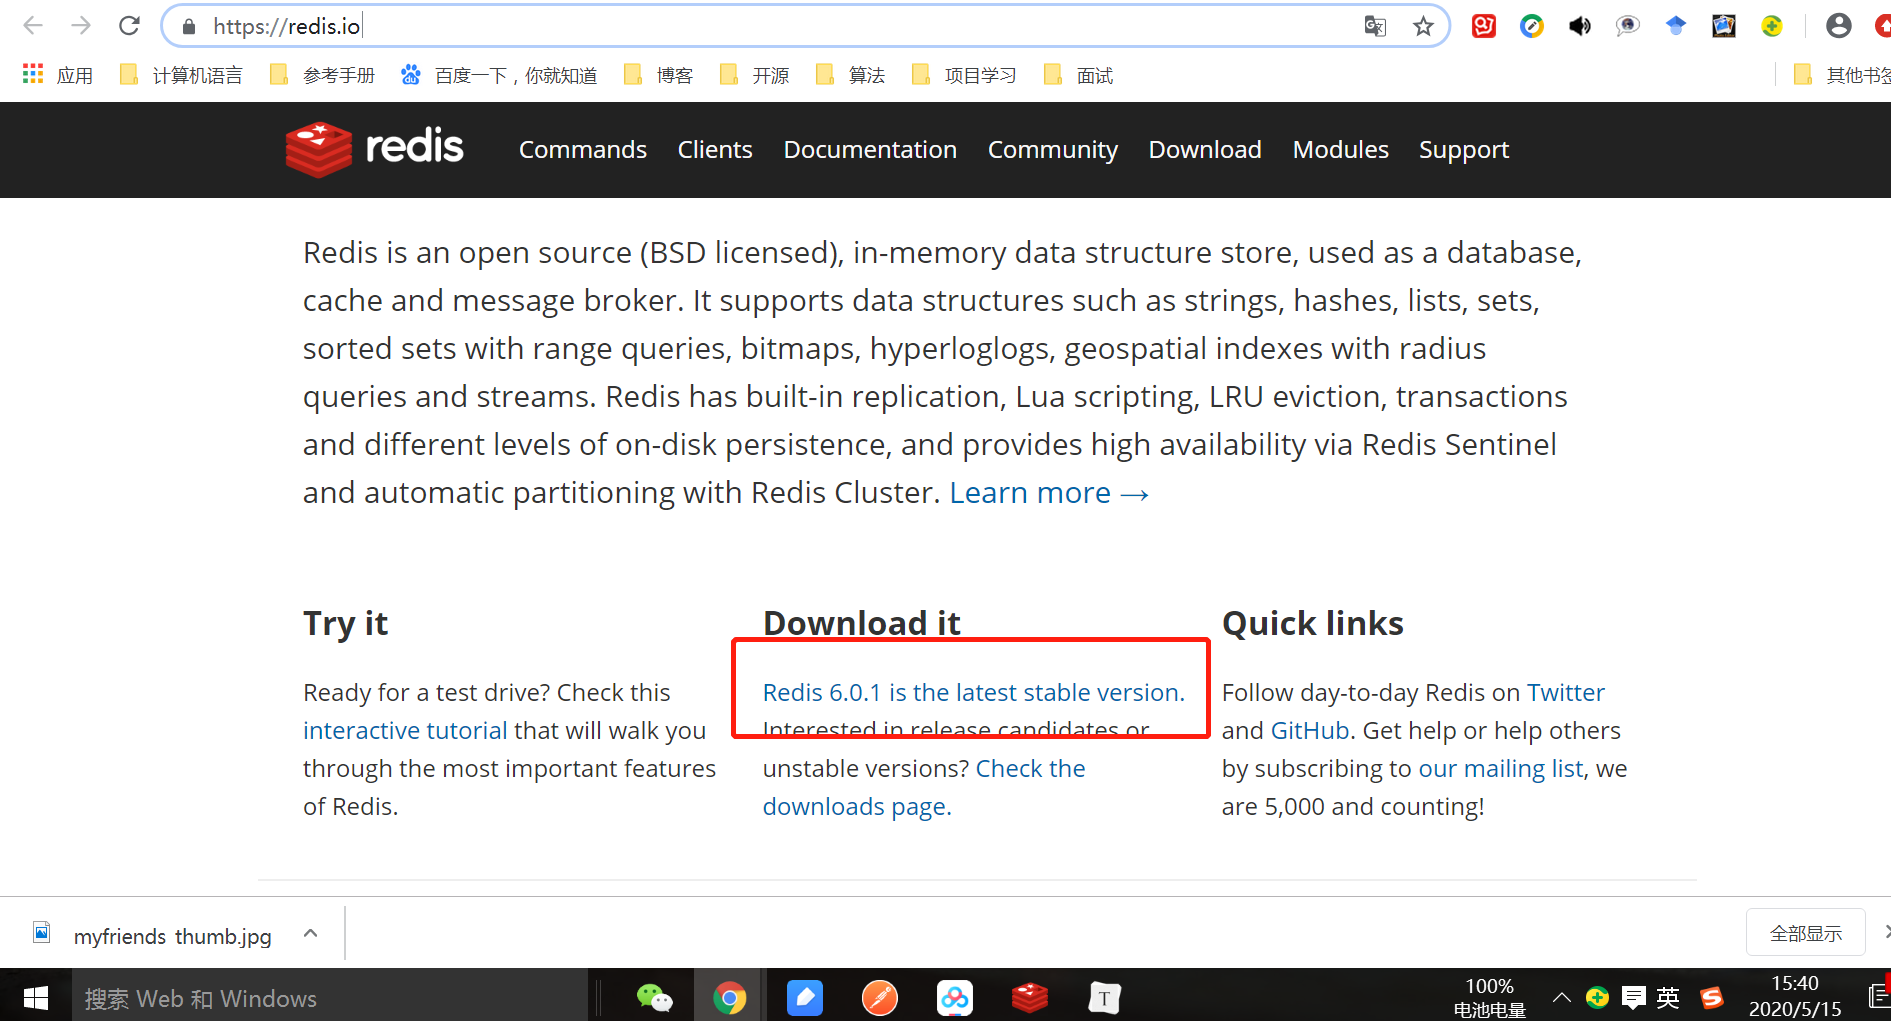Click the Redis logo in header
Viewport: 1891px width, 1021px height.
pos(374,149)
